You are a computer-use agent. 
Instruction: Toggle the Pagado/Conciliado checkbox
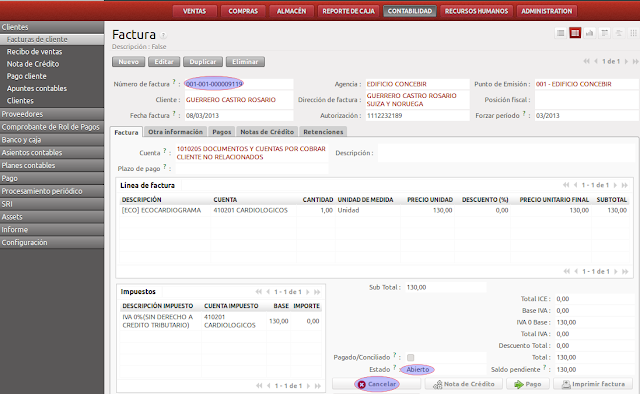[411, 357]
